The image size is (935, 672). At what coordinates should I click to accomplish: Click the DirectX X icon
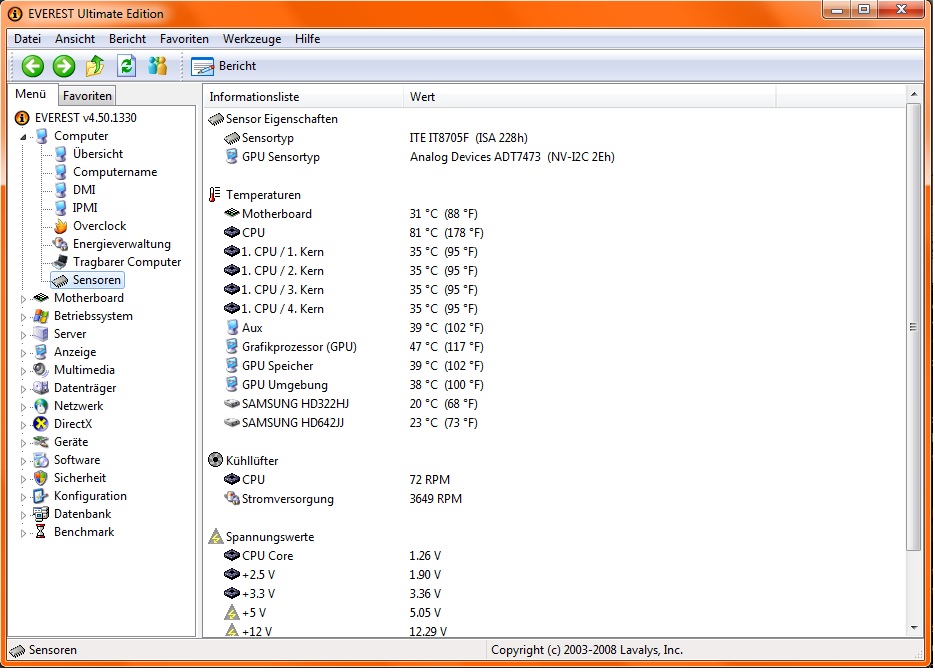pos(41,424)
